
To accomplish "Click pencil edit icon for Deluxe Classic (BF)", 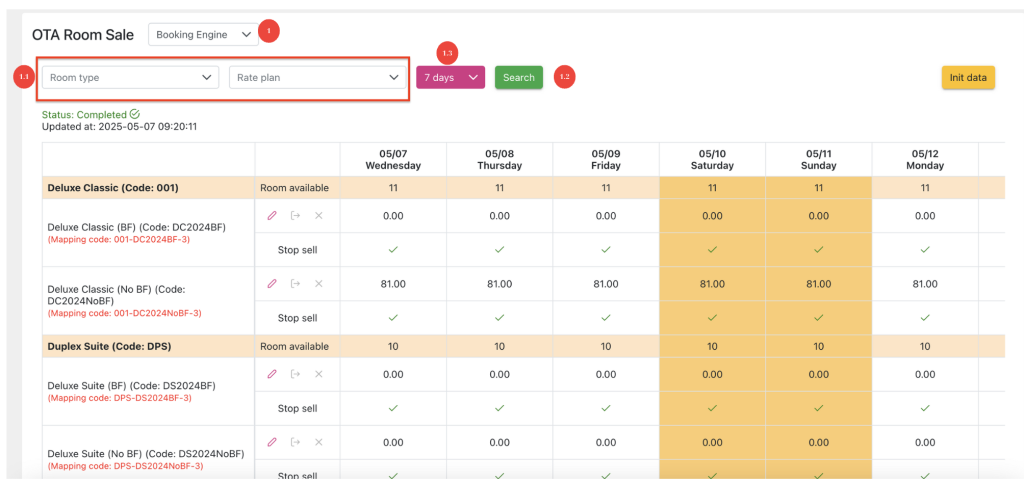I will pyautogui.click(x=272, y=215).
